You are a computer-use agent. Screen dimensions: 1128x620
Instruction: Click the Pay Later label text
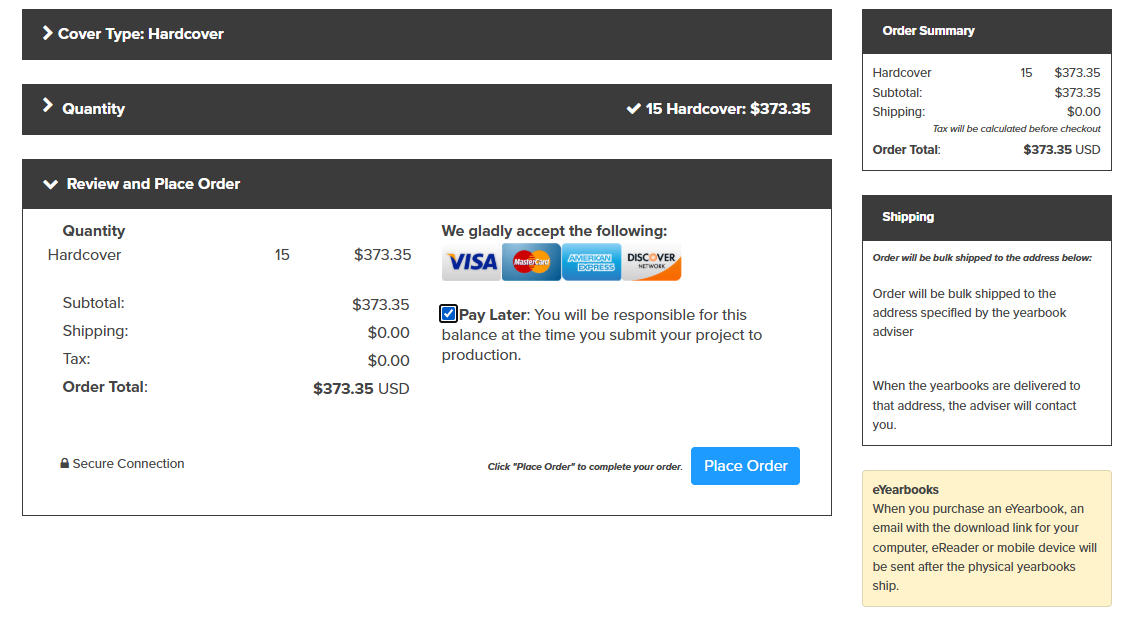pyautogui.click(x=494, y=315)
